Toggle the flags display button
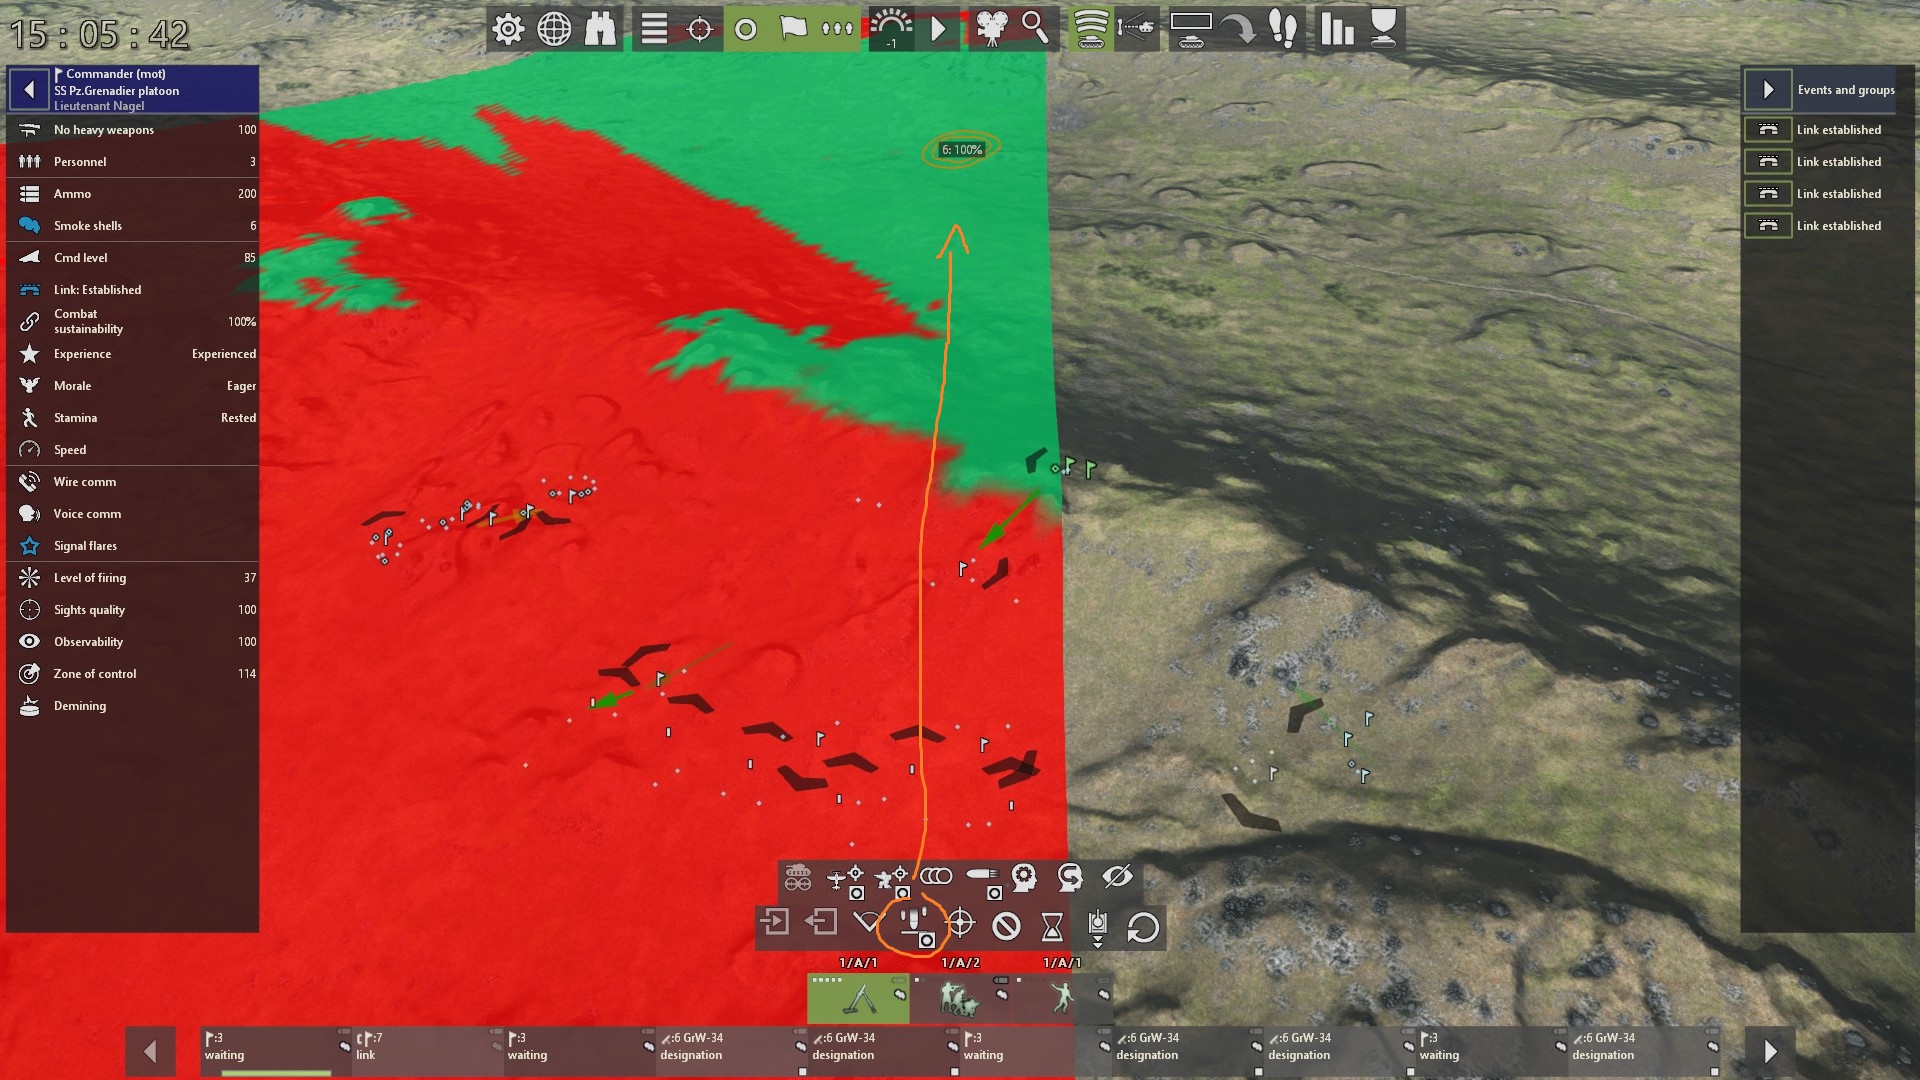The image size is (1920, 1080). point(793,29)
